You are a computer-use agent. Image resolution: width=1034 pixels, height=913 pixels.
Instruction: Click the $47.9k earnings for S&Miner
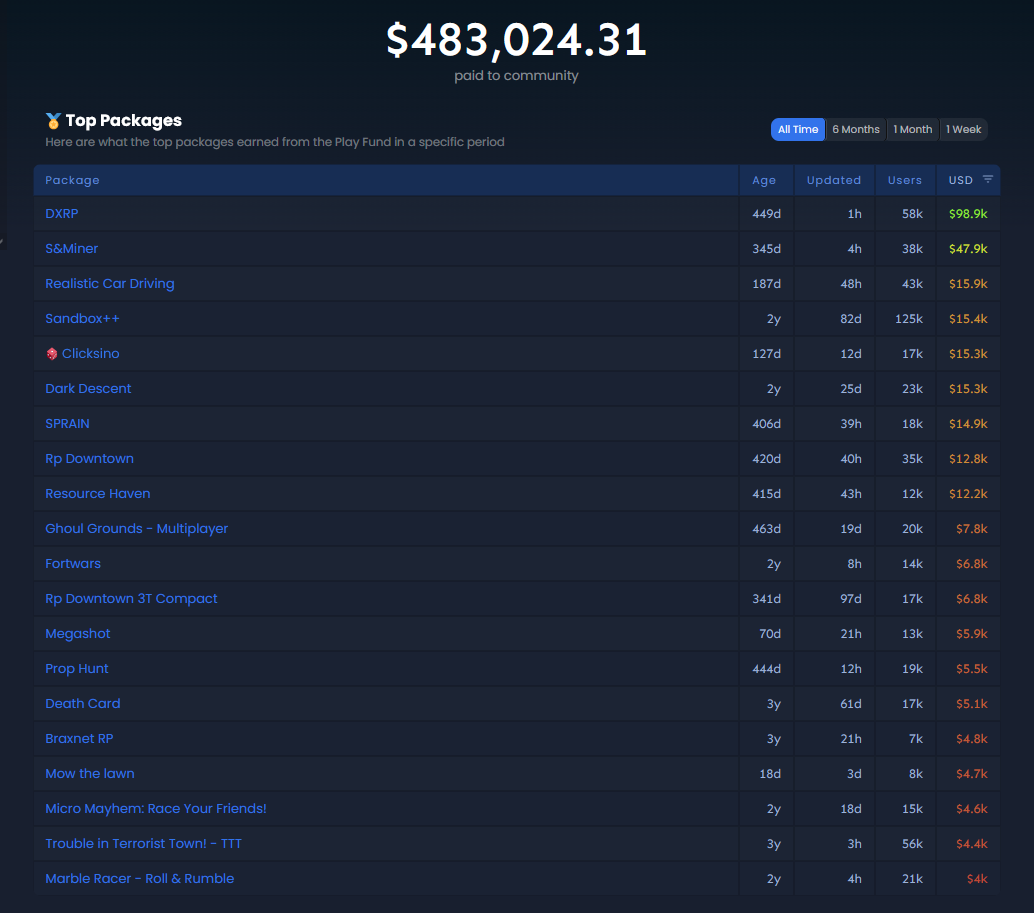pyautogui.click(x=967, y=249)
